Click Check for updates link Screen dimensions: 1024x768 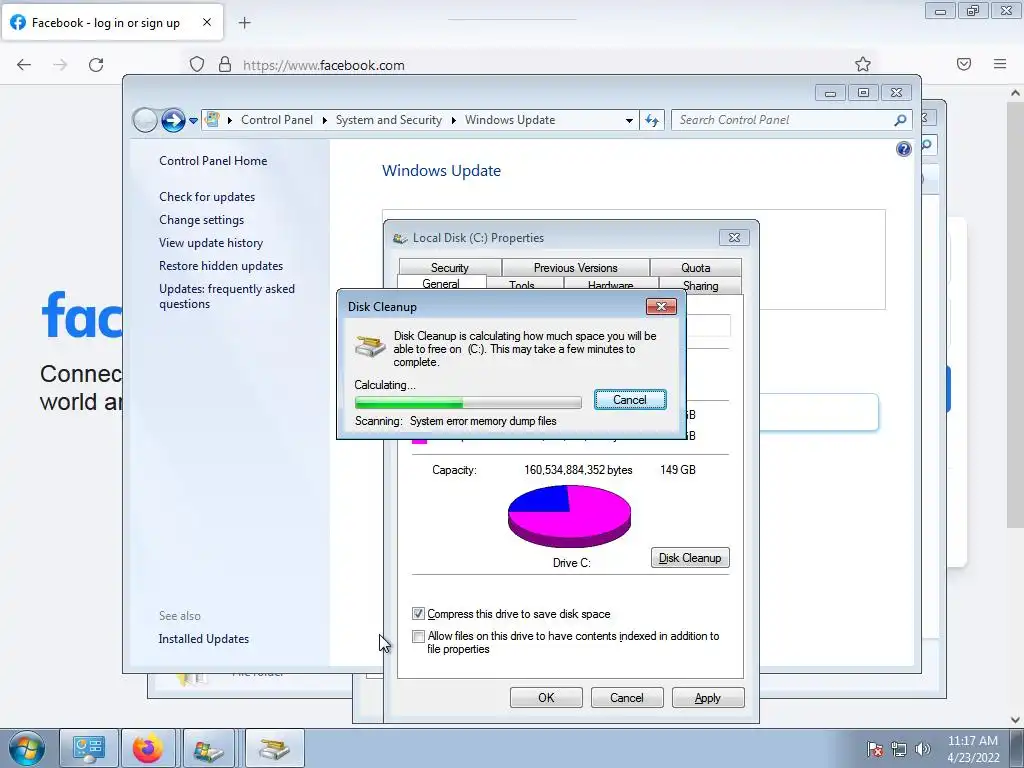(207, 197)
